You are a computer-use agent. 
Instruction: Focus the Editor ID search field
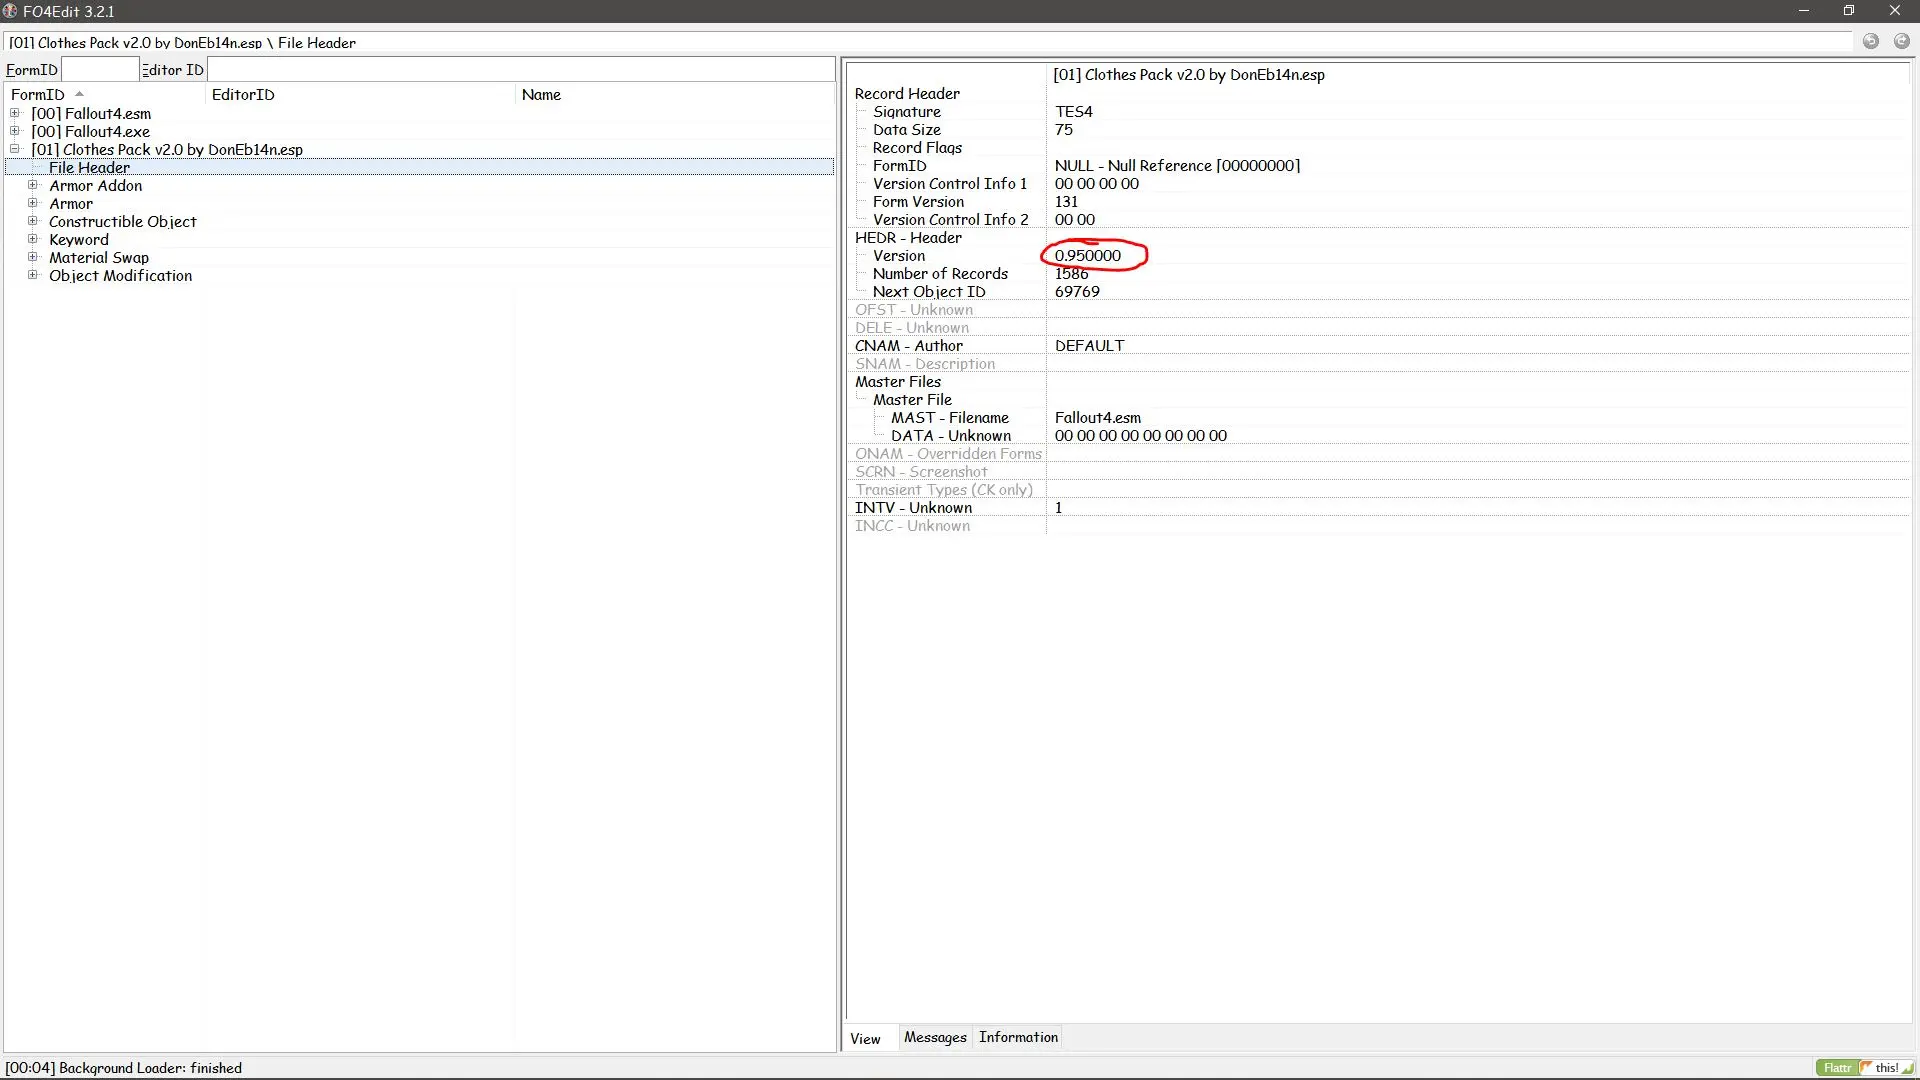coord(520,69)
